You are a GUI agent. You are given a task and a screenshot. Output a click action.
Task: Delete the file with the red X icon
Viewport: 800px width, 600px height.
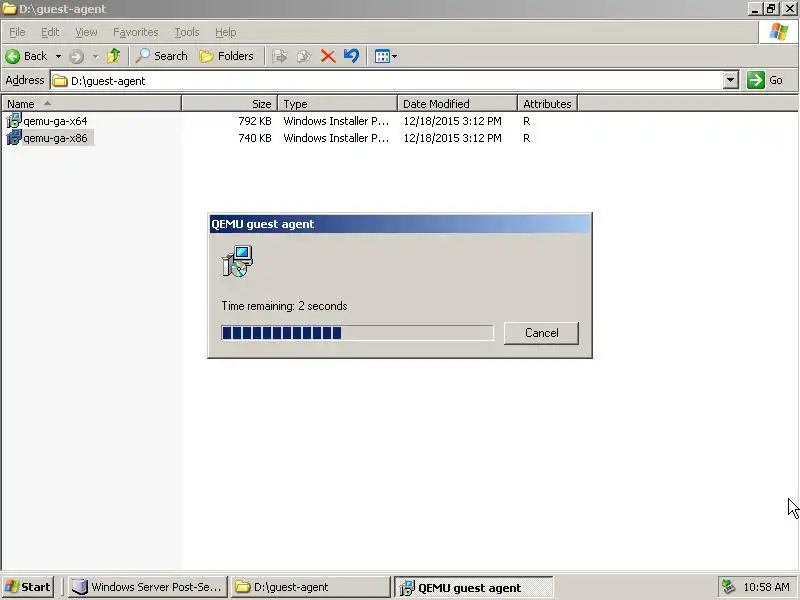click(328, 56)
